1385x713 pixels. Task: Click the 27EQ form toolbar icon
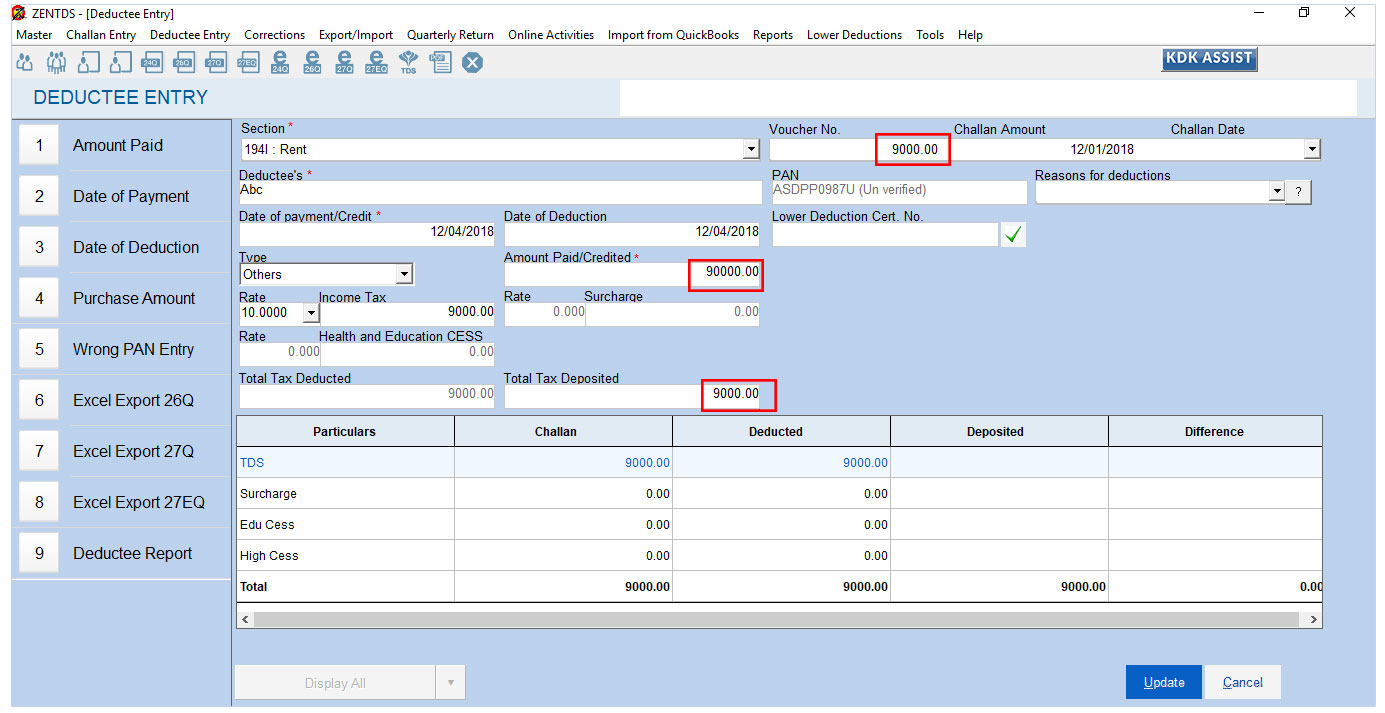coord(248,62)
